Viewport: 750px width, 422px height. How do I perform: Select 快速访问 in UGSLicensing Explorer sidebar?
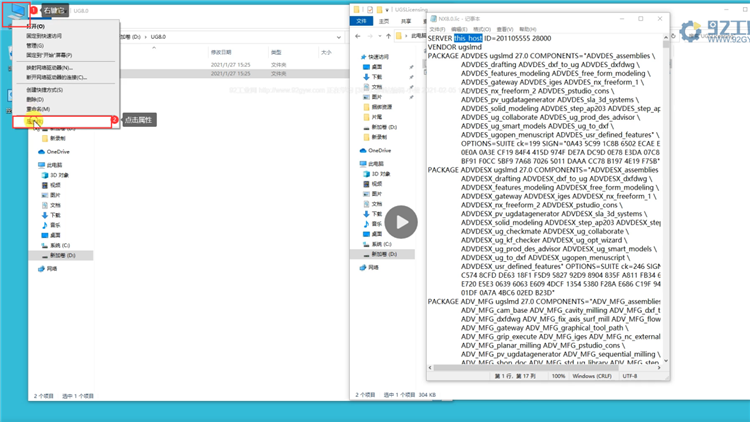pyautogui.click(x=375, y=56)
